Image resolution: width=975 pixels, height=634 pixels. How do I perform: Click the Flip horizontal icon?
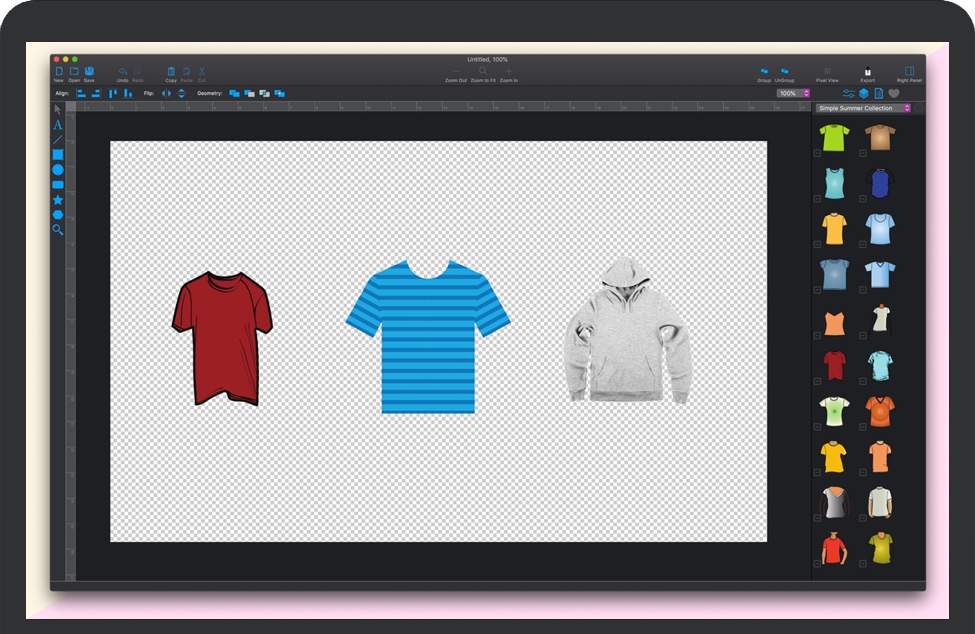(167, 93)
